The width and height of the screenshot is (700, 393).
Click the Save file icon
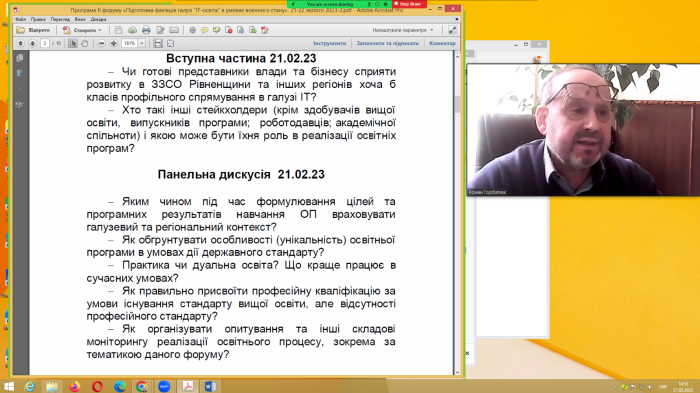click(x=118, y=30)
